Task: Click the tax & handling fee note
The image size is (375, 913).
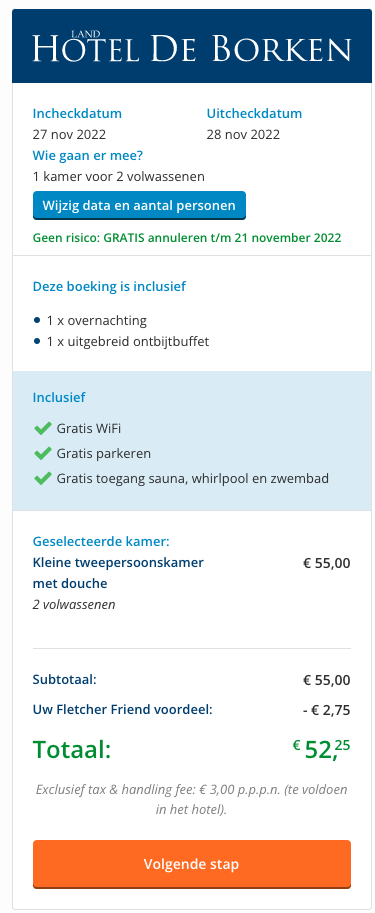Action: 192,799
